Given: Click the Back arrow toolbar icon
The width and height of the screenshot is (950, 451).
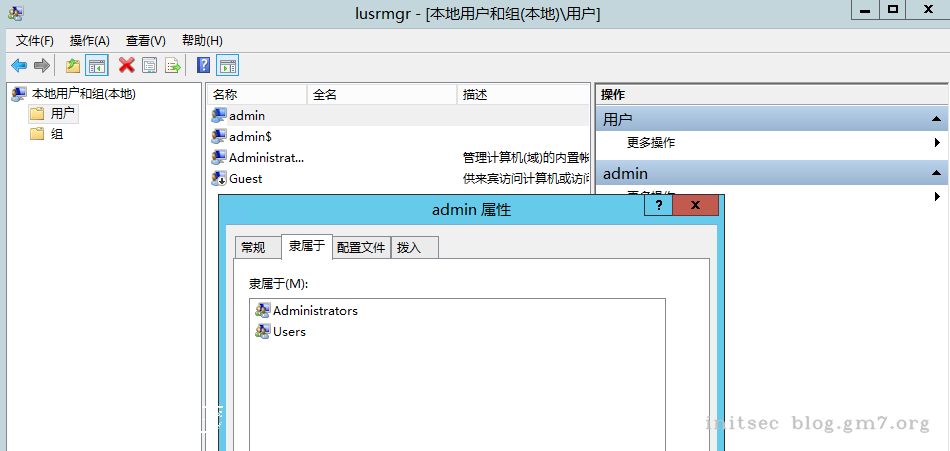Looking at the screenshot, I should (19, 66).
